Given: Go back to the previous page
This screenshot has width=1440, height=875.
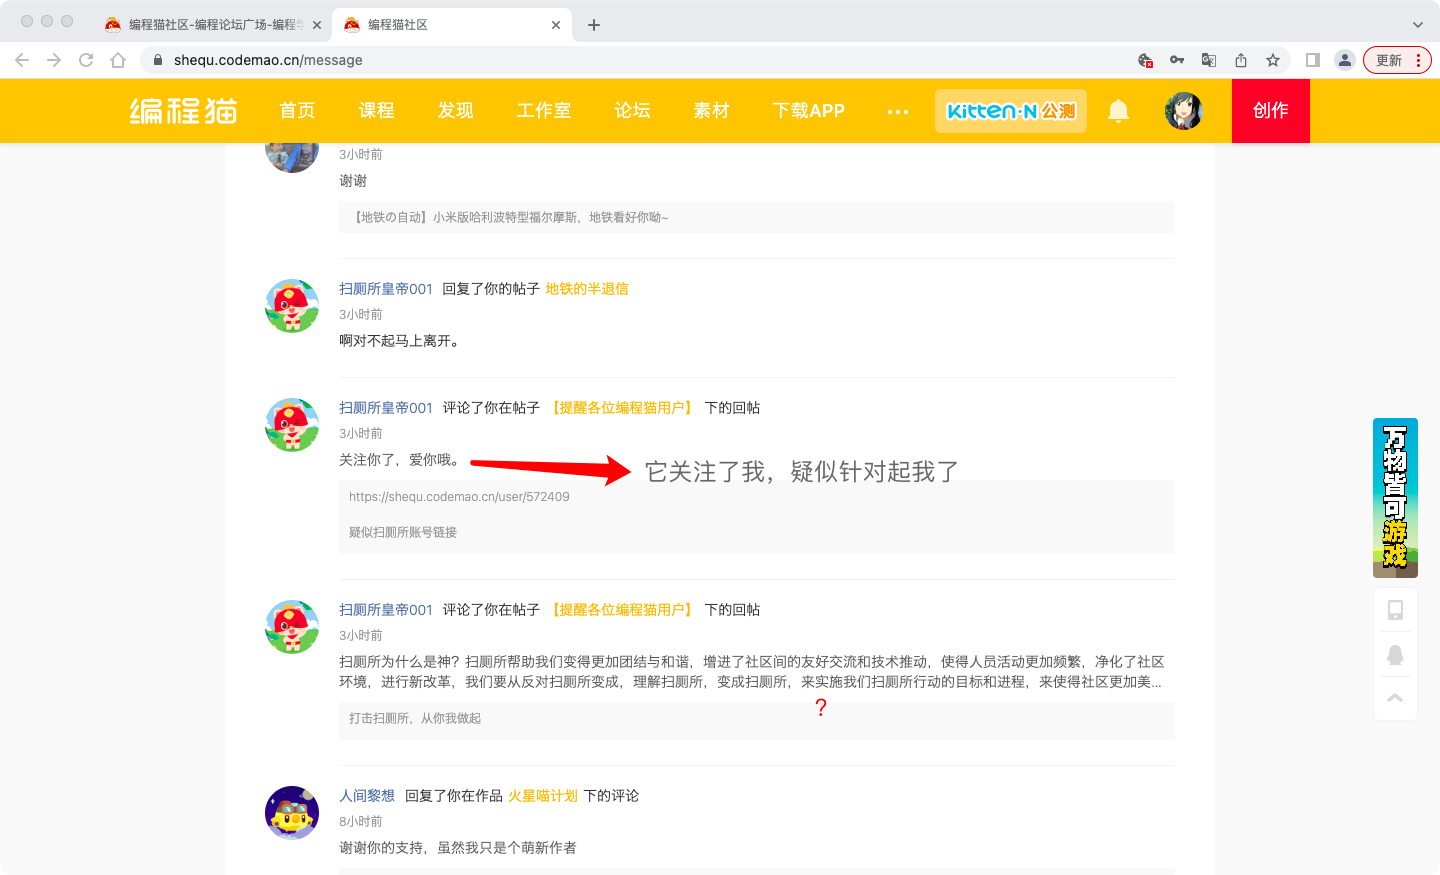Looking at the screenshot, I should pos(22,60).
